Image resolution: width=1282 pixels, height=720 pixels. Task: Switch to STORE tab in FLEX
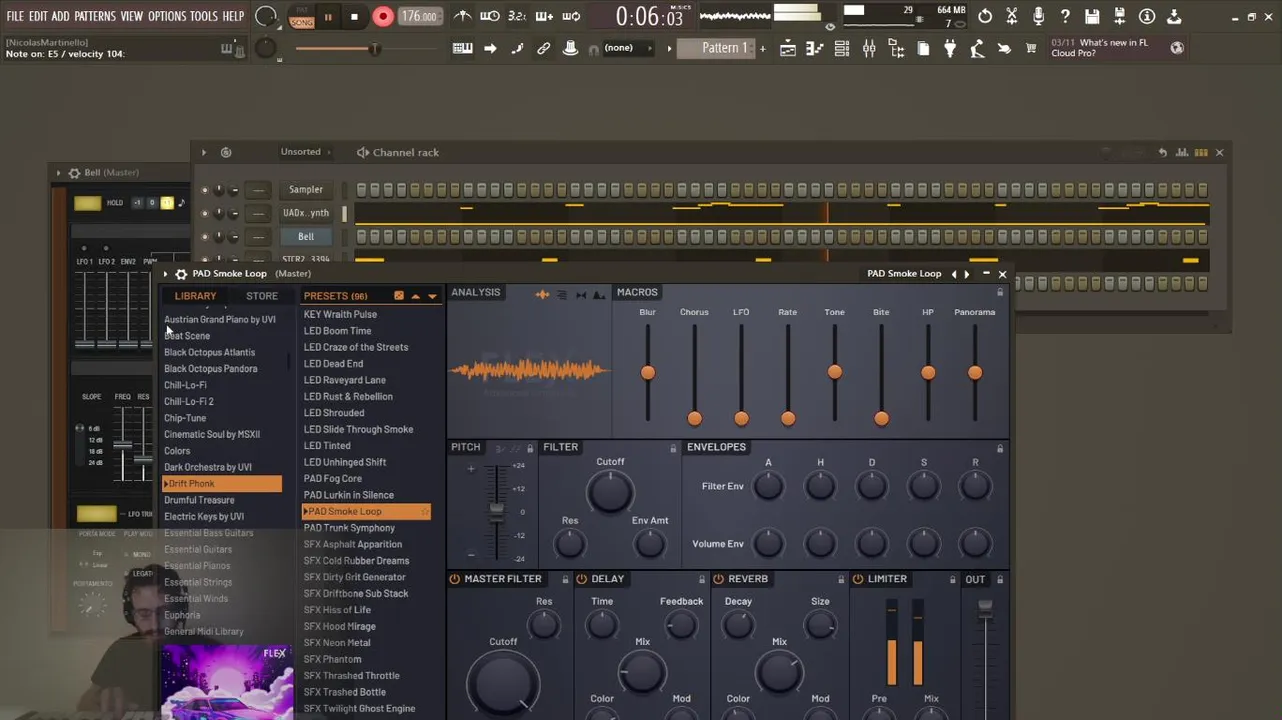(x=262, y=296)
